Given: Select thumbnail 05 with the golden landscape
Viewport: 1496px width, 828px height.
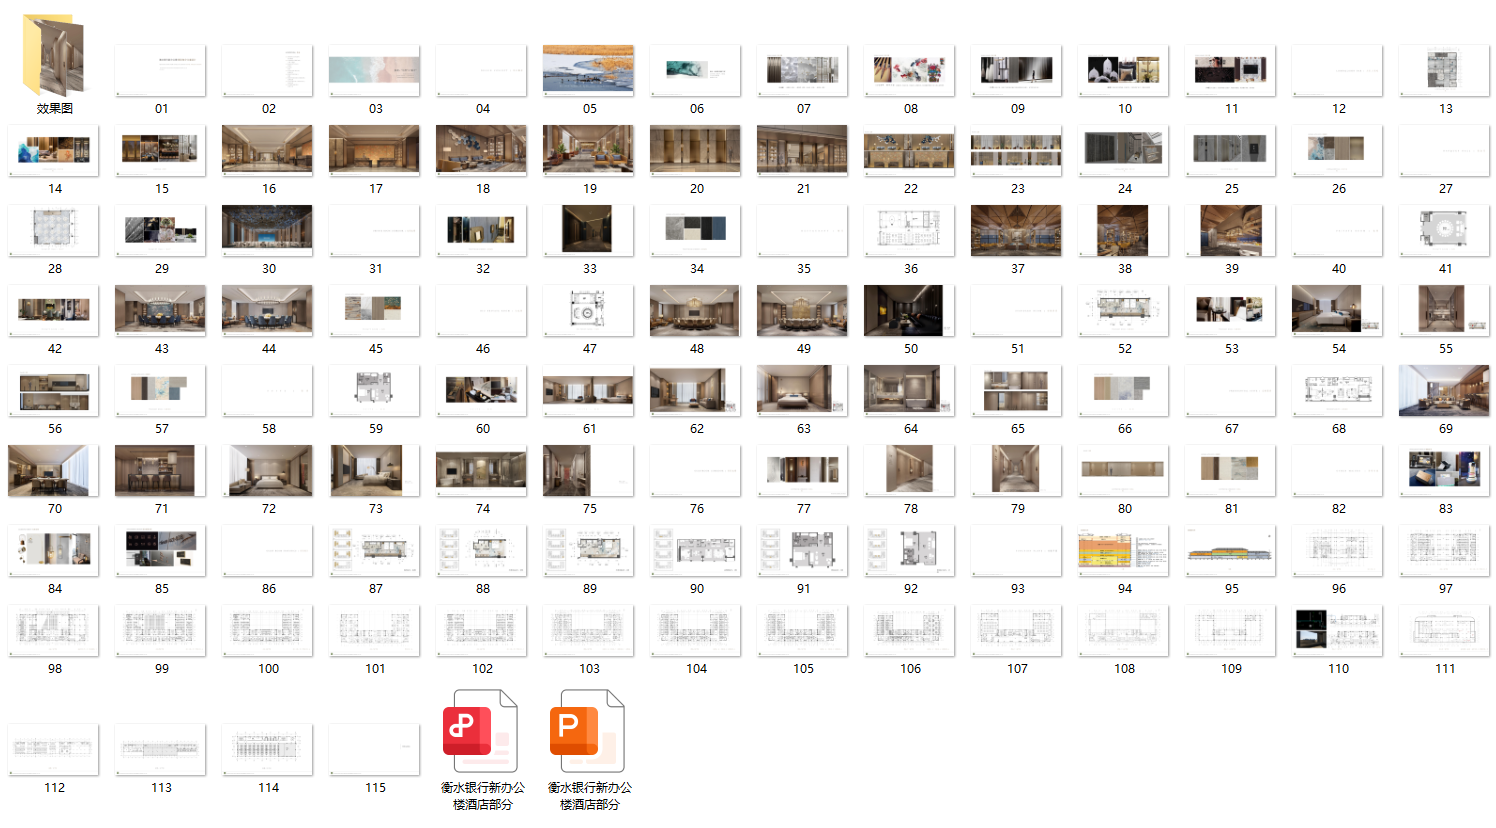Looking at the screenshot, I should click(x=588, y=70).
